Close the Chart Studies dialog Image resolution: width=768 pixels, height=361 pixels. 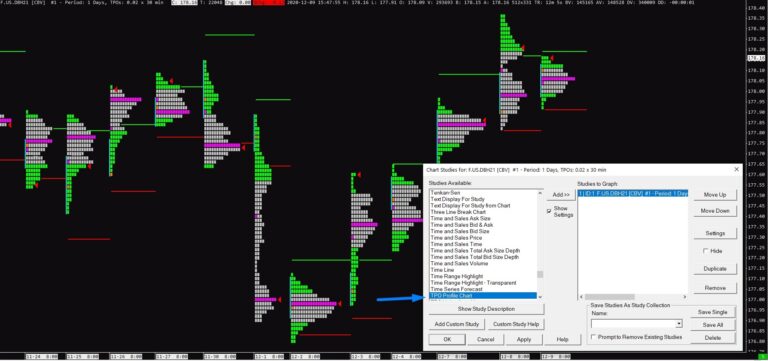(x=736, y=169)
